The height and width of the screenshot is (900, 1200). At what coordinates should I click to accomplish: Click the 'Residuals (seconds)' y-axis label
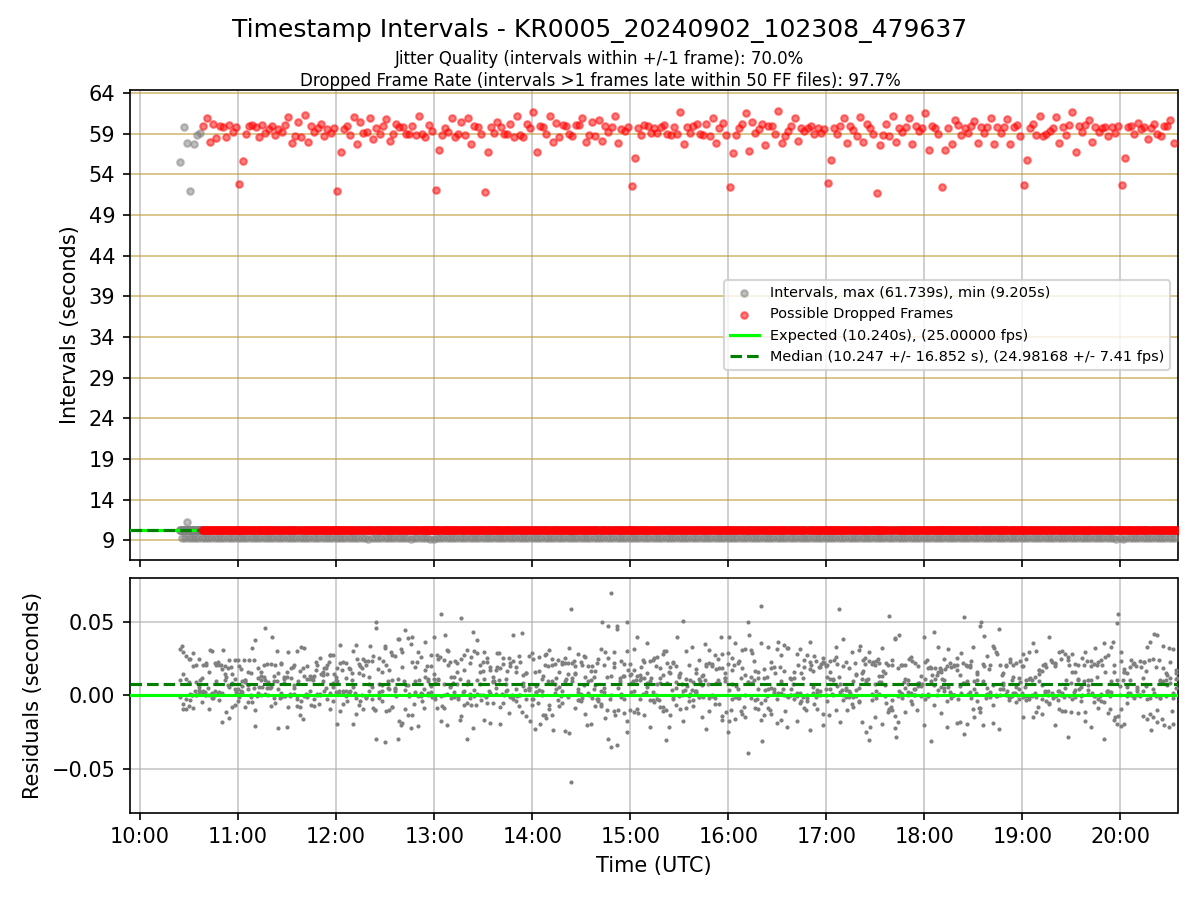(x=32, y=696)
